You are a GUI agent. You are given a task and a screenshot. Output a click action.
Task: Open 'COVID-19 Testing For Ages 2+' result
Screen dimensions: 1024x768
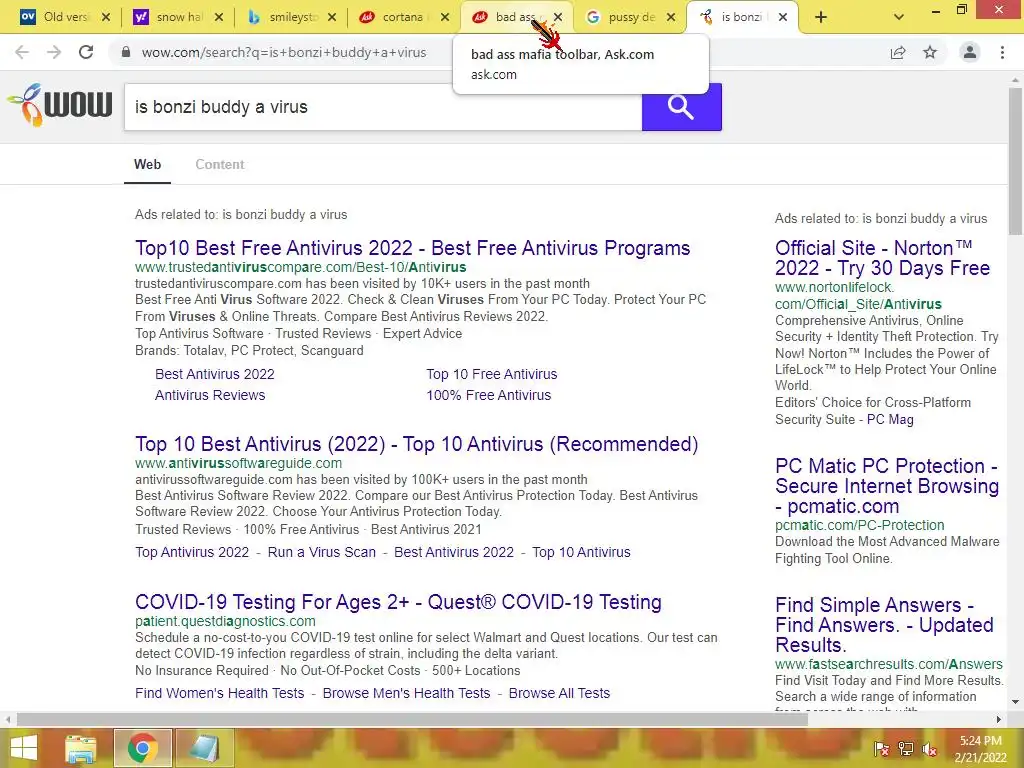398,602
